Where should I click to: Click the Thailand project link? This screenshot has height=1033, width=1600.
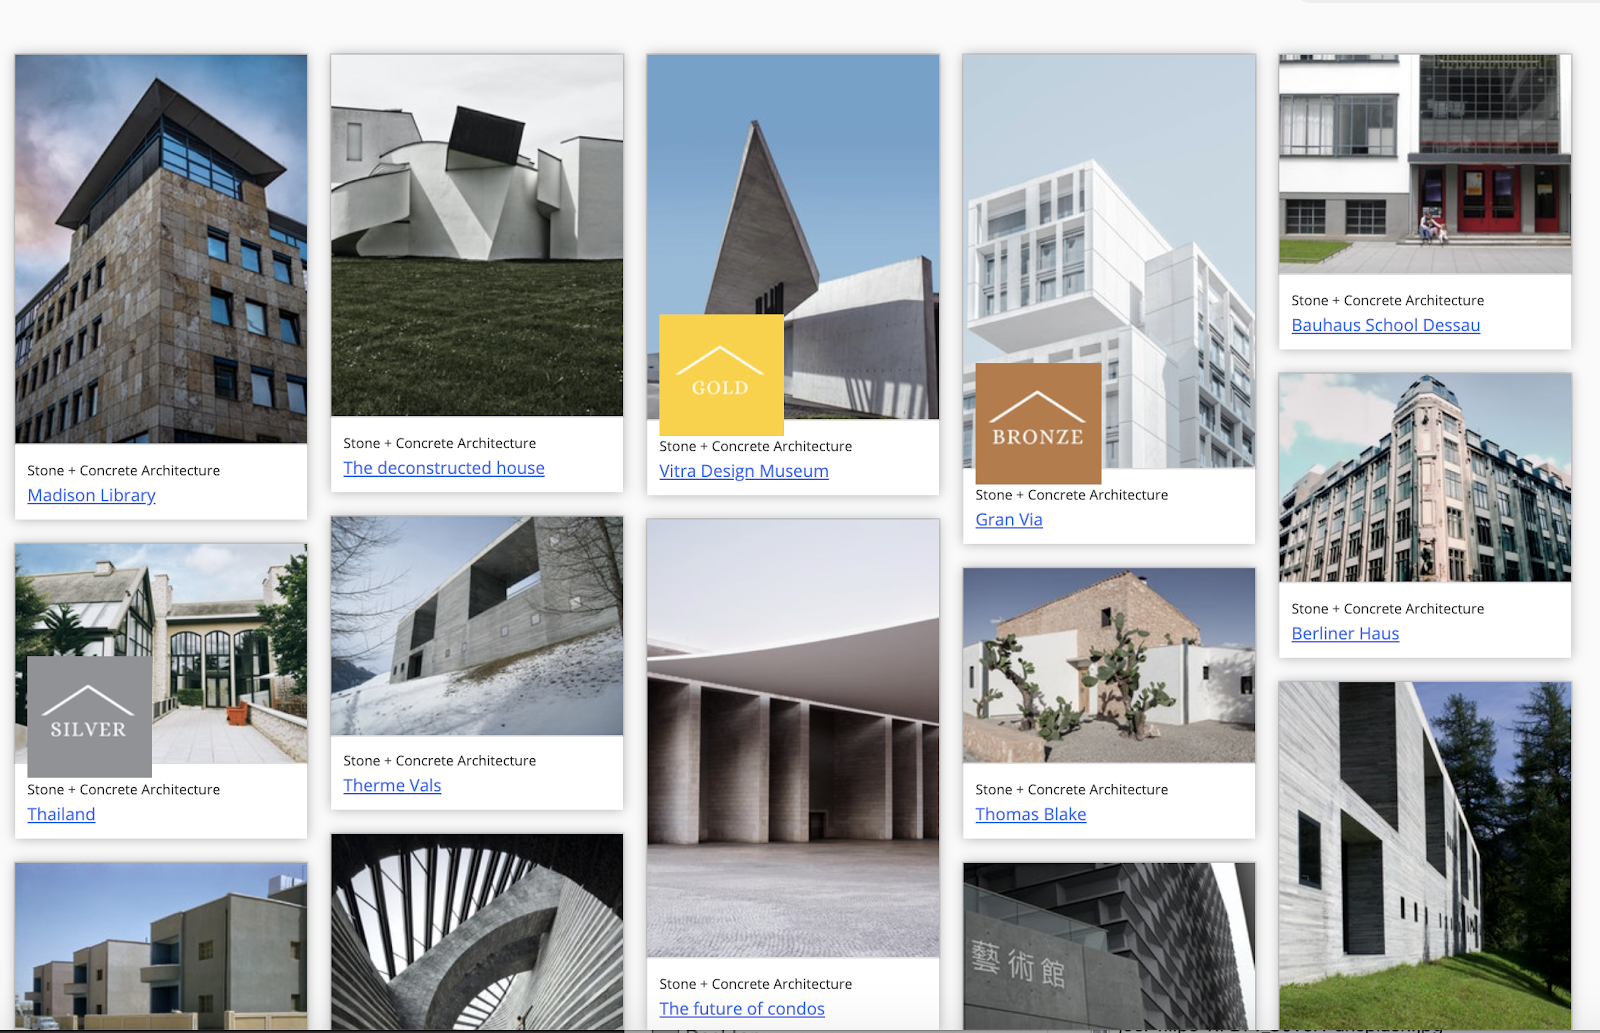click(x=61, y=814)
